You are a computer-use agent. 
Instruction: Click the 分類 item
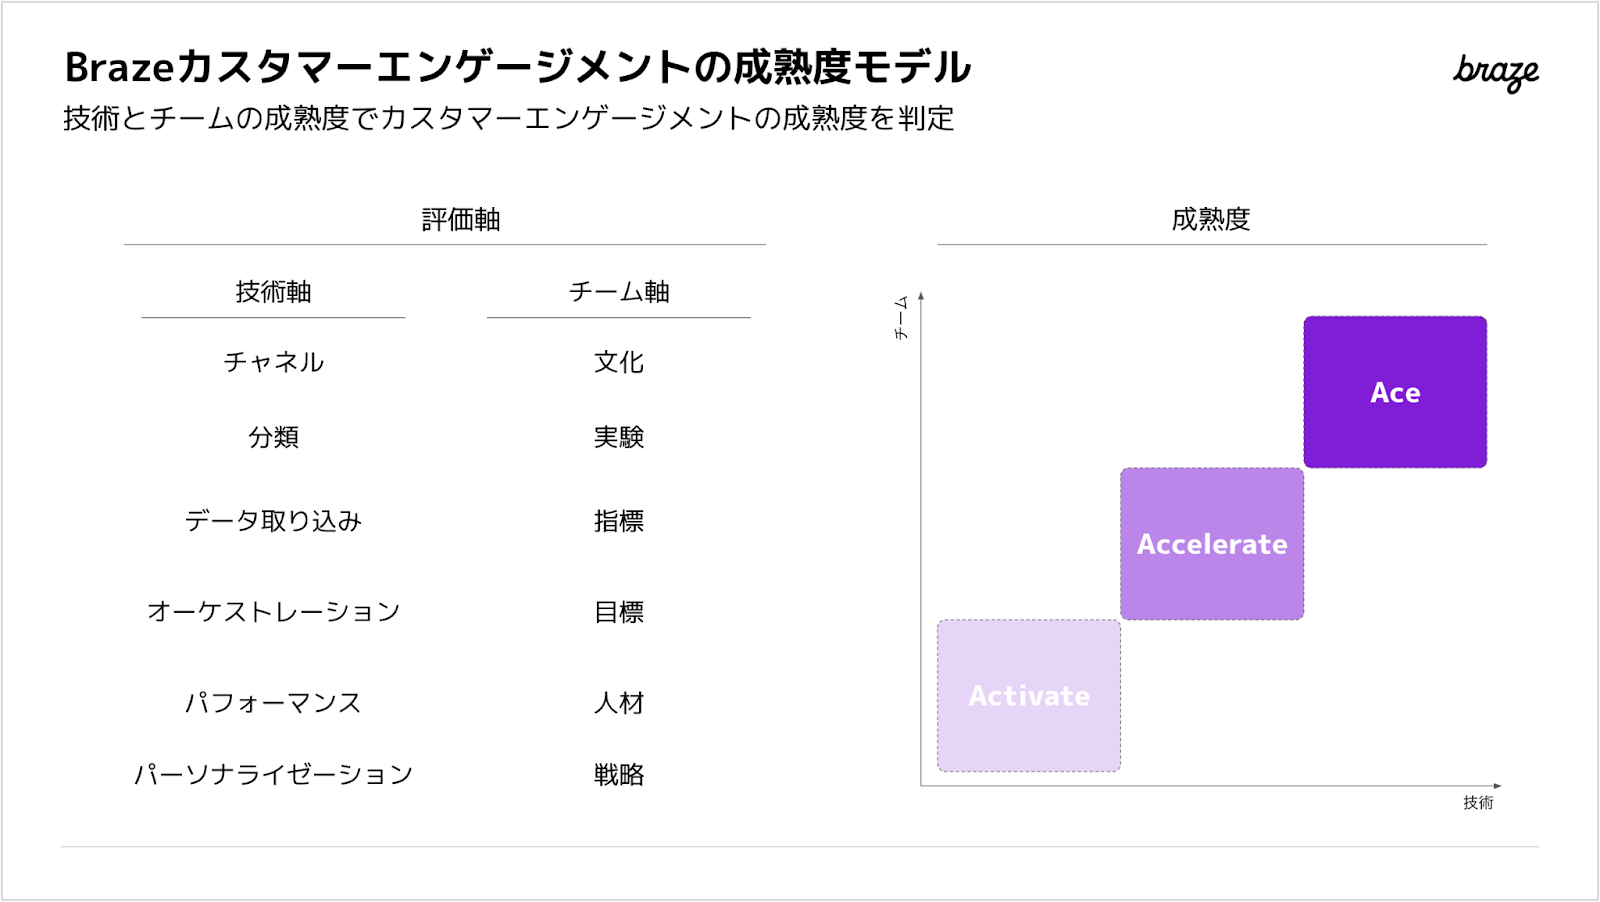click(x=273, y=437)
